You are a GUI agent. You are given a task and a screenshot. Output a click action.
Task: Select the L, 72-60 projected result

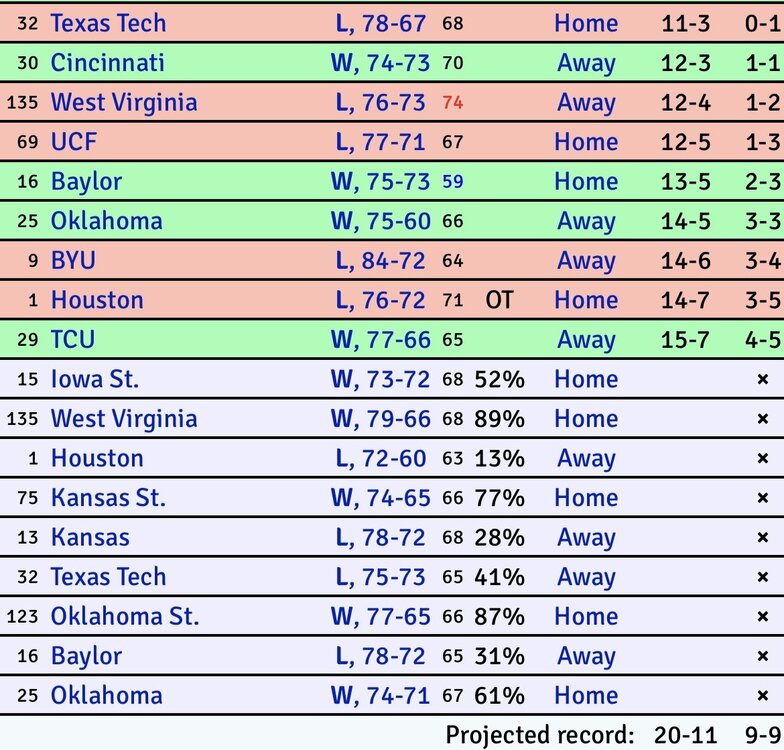(380, 458)
